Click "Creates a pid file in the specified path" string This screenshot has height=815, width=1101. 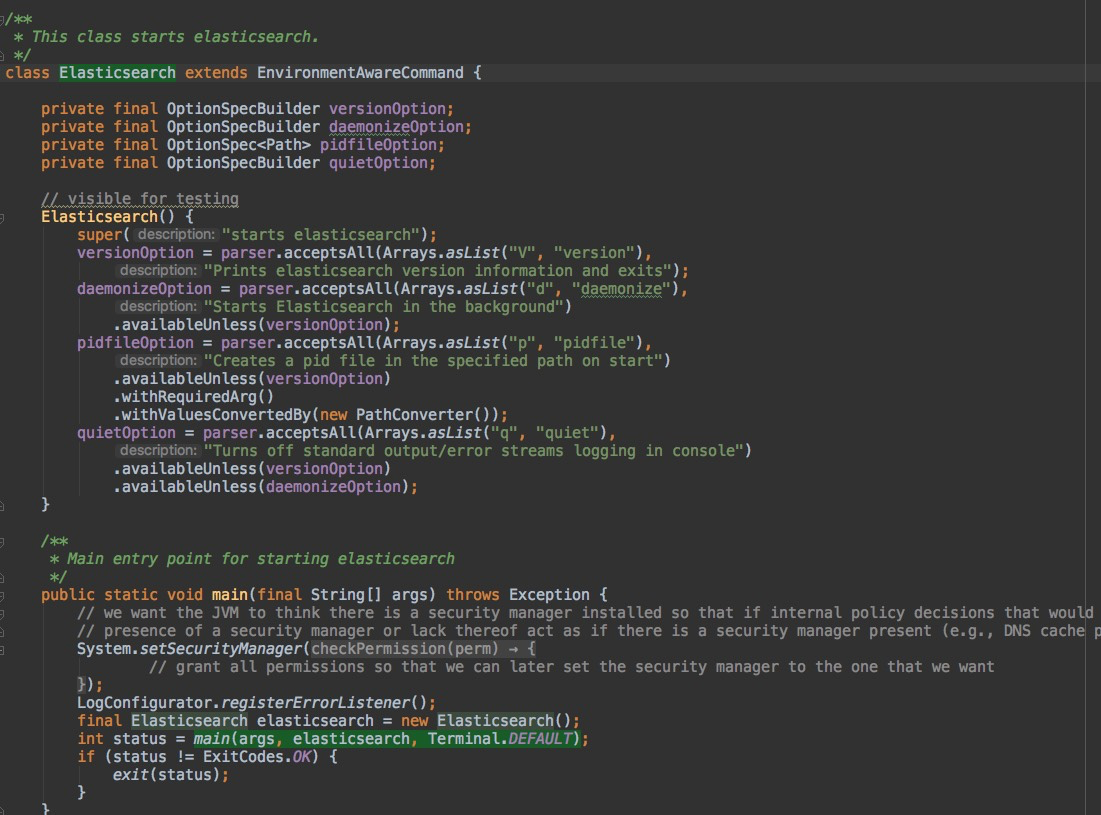click(433, 361)
